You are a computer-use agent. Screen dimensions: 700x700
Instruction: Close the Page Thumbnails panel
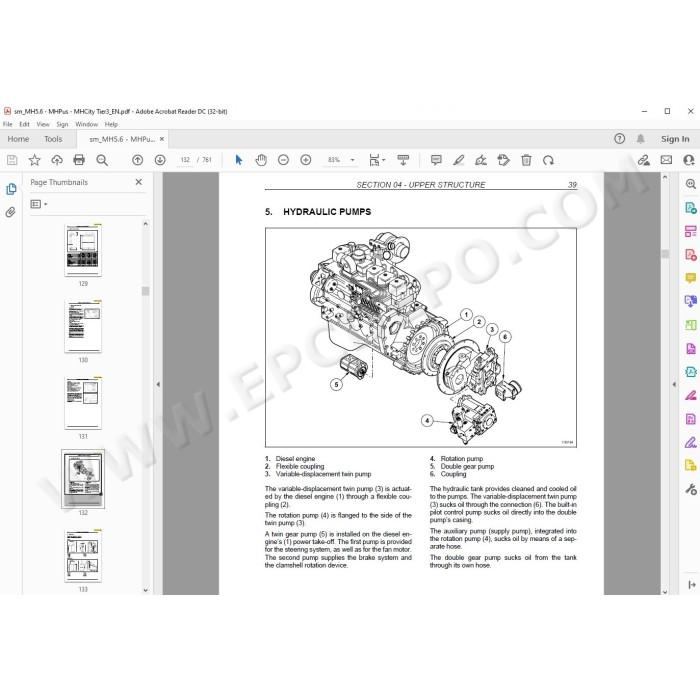point(138,182)
